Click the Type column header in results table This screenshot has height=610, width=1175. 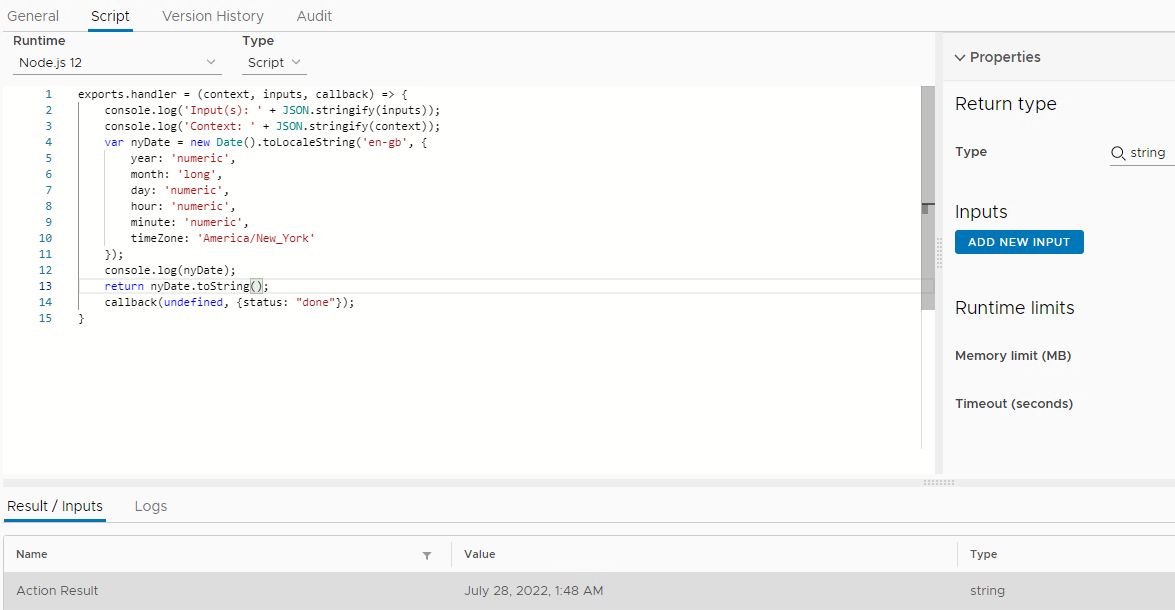(x=983, y=554)
